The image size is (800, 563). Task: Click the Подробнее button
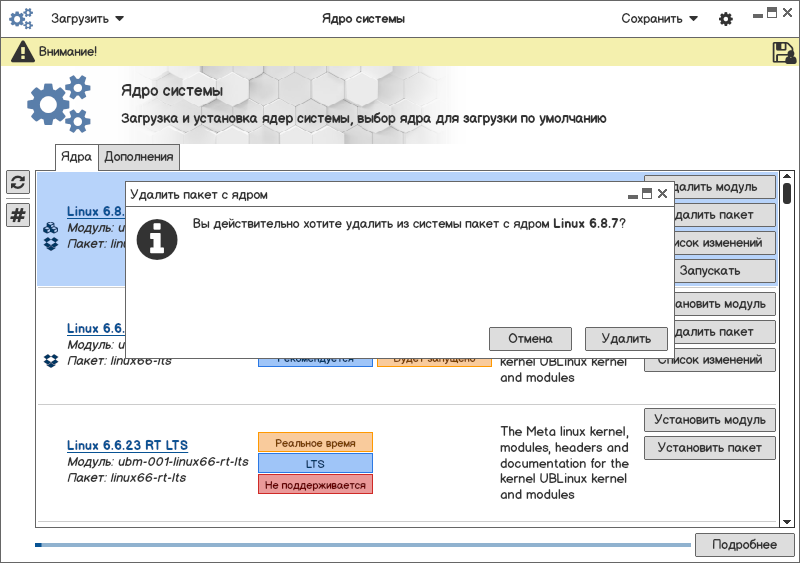[744, 545]
